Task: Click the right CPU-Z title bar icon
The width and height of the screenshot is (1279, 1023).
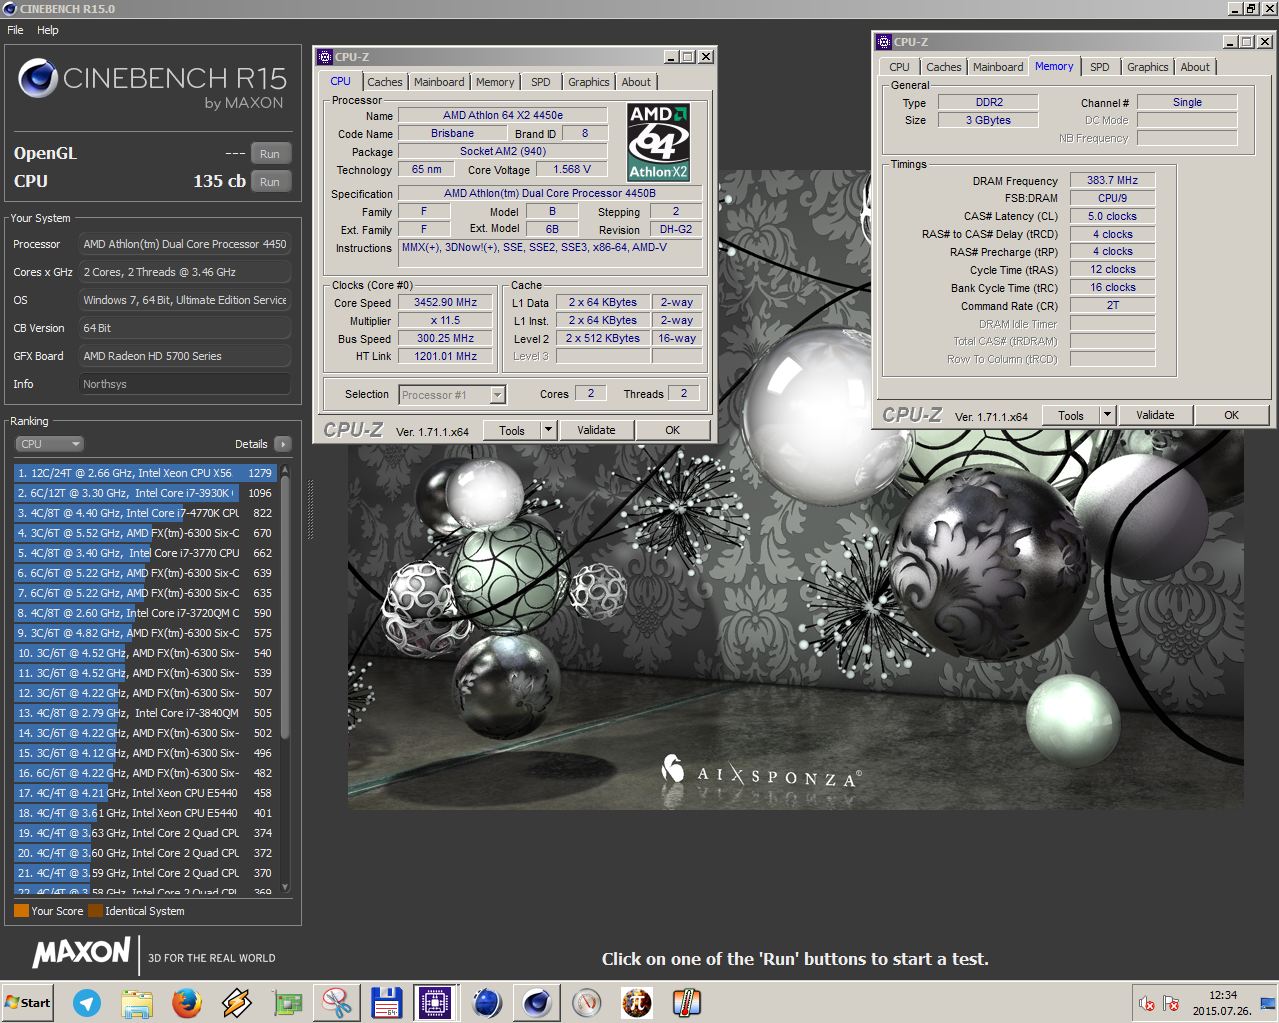Action: (x=883, y=42)
